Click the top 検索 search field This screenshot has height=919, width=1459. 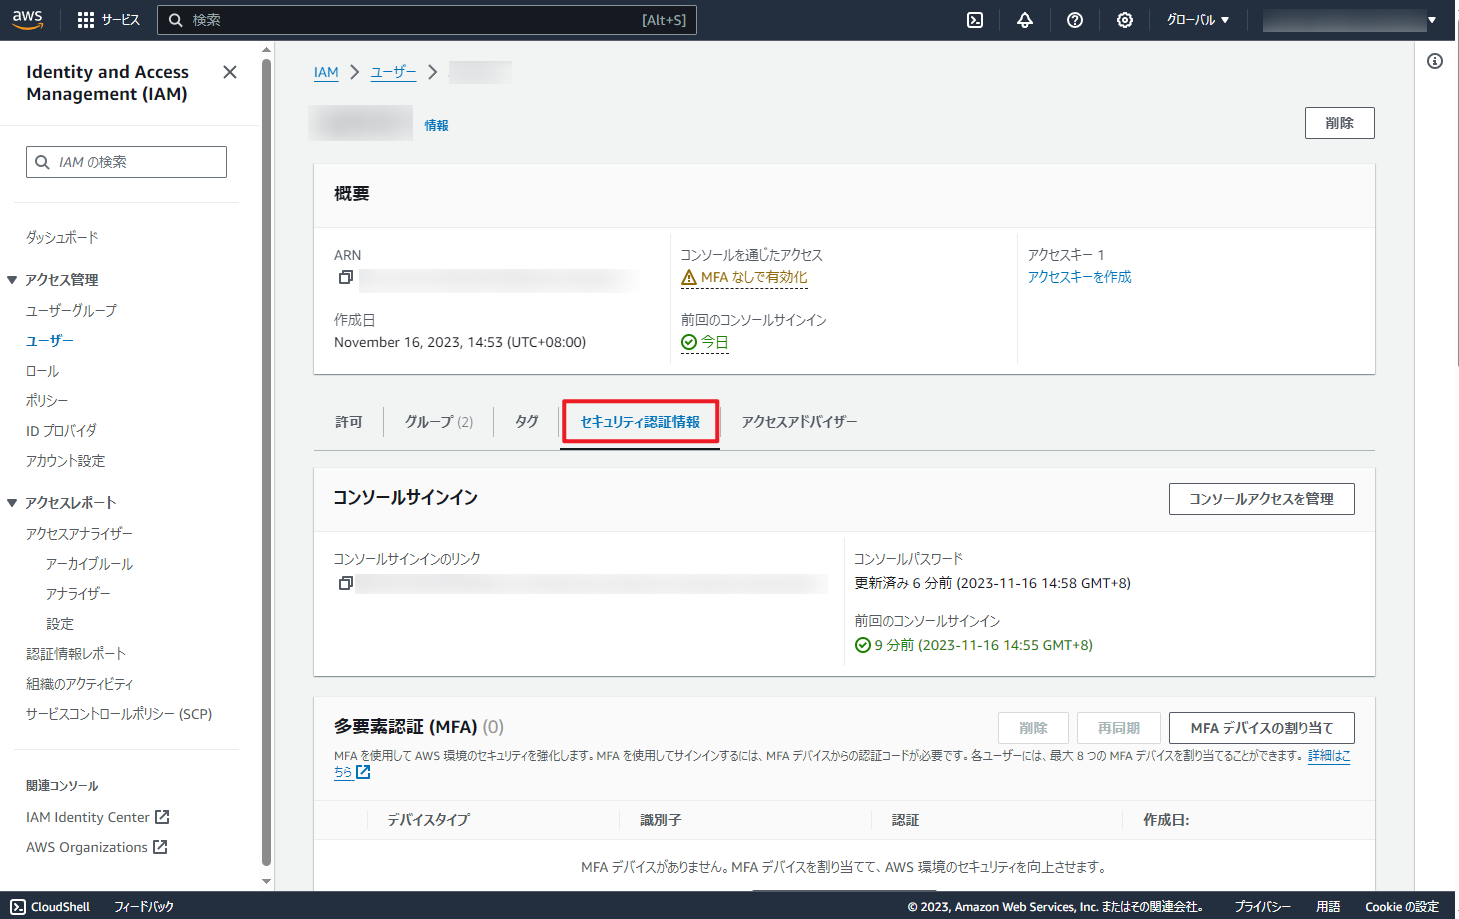pyautogui.click(x=427, y=20)
